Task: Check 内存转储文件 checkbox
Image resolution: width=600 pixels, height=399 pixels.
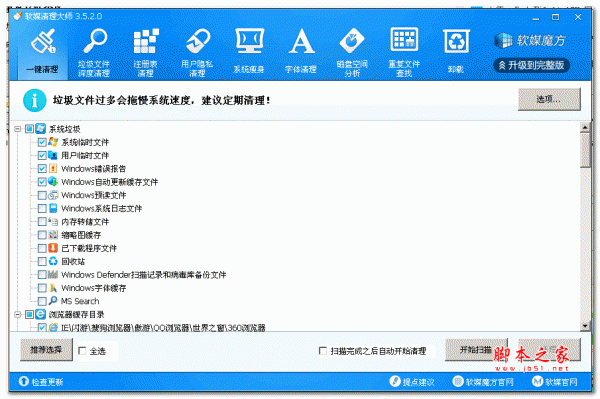Action: tap(42, 221)
